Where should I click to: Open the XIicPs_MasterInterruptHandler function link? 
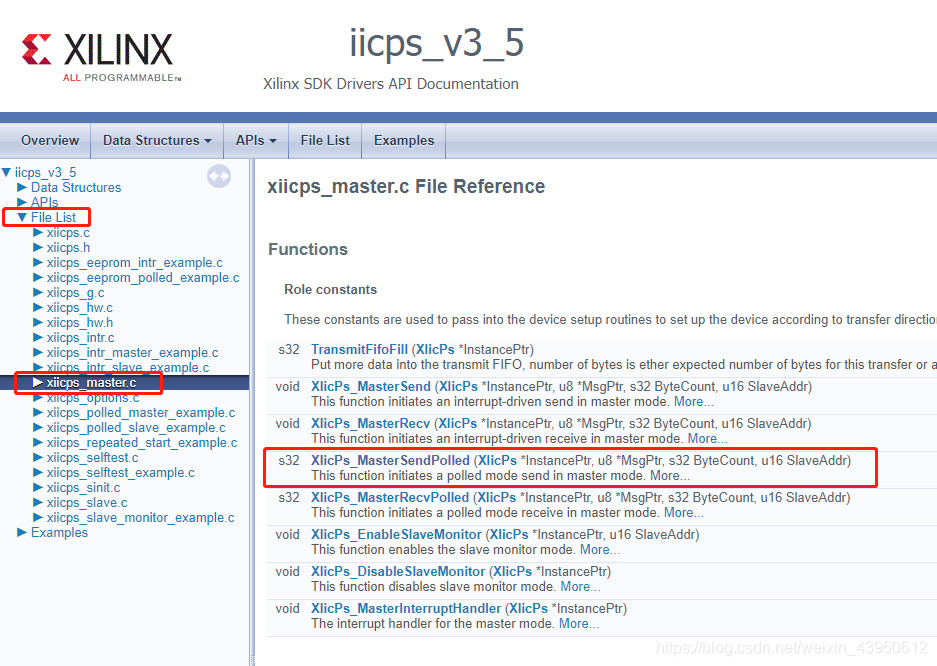(x=406, y=609)
